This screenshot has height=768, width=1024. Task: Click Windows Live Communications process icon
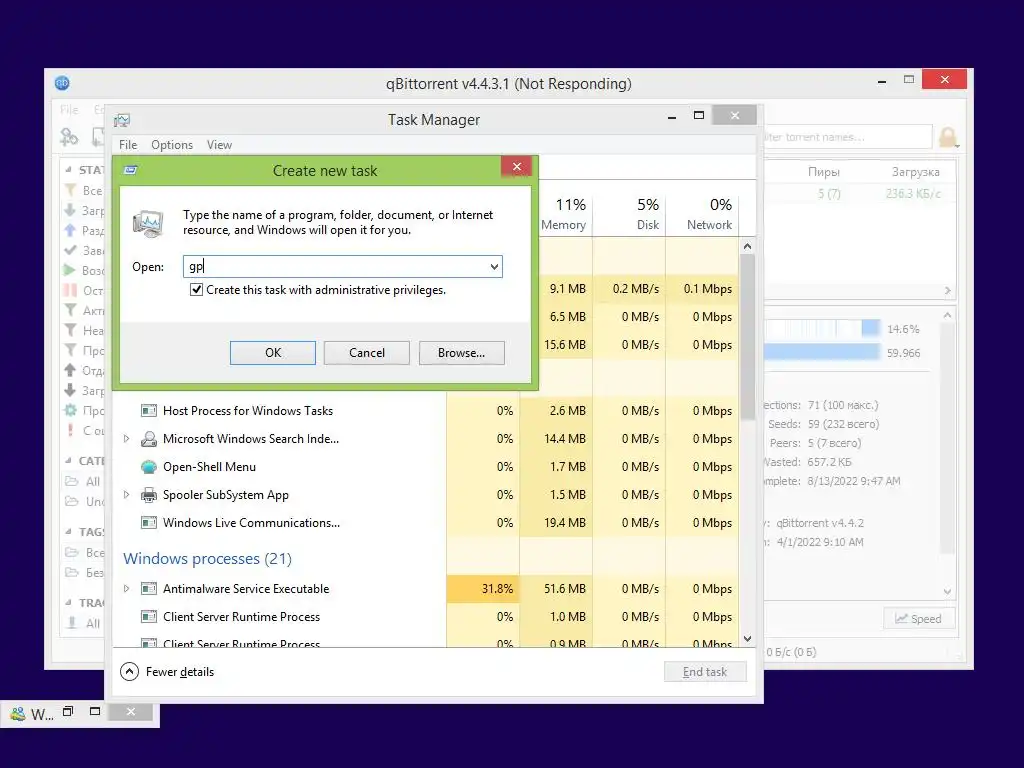[149, 523]
